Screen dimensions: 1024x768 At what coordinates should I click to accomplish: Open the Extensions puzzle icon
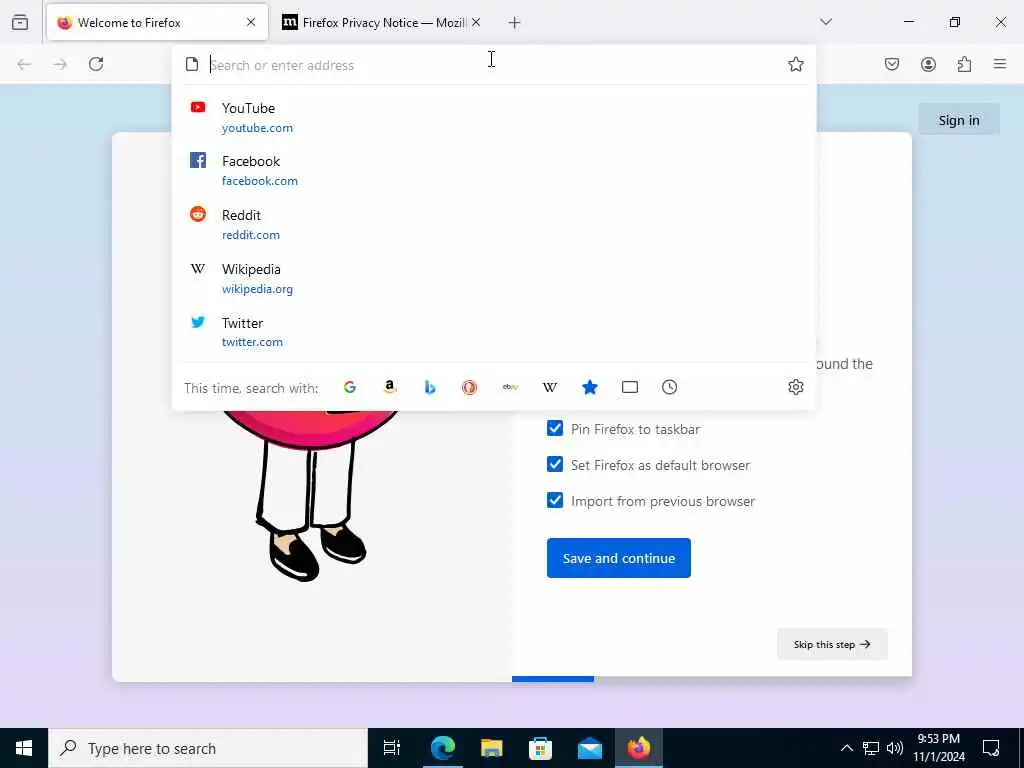[x=964, y=64]
